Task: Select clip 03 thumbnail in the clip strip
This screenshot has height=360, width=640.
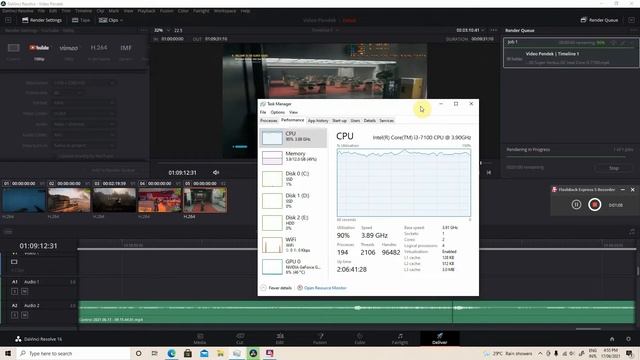Action: pos(114,200)
